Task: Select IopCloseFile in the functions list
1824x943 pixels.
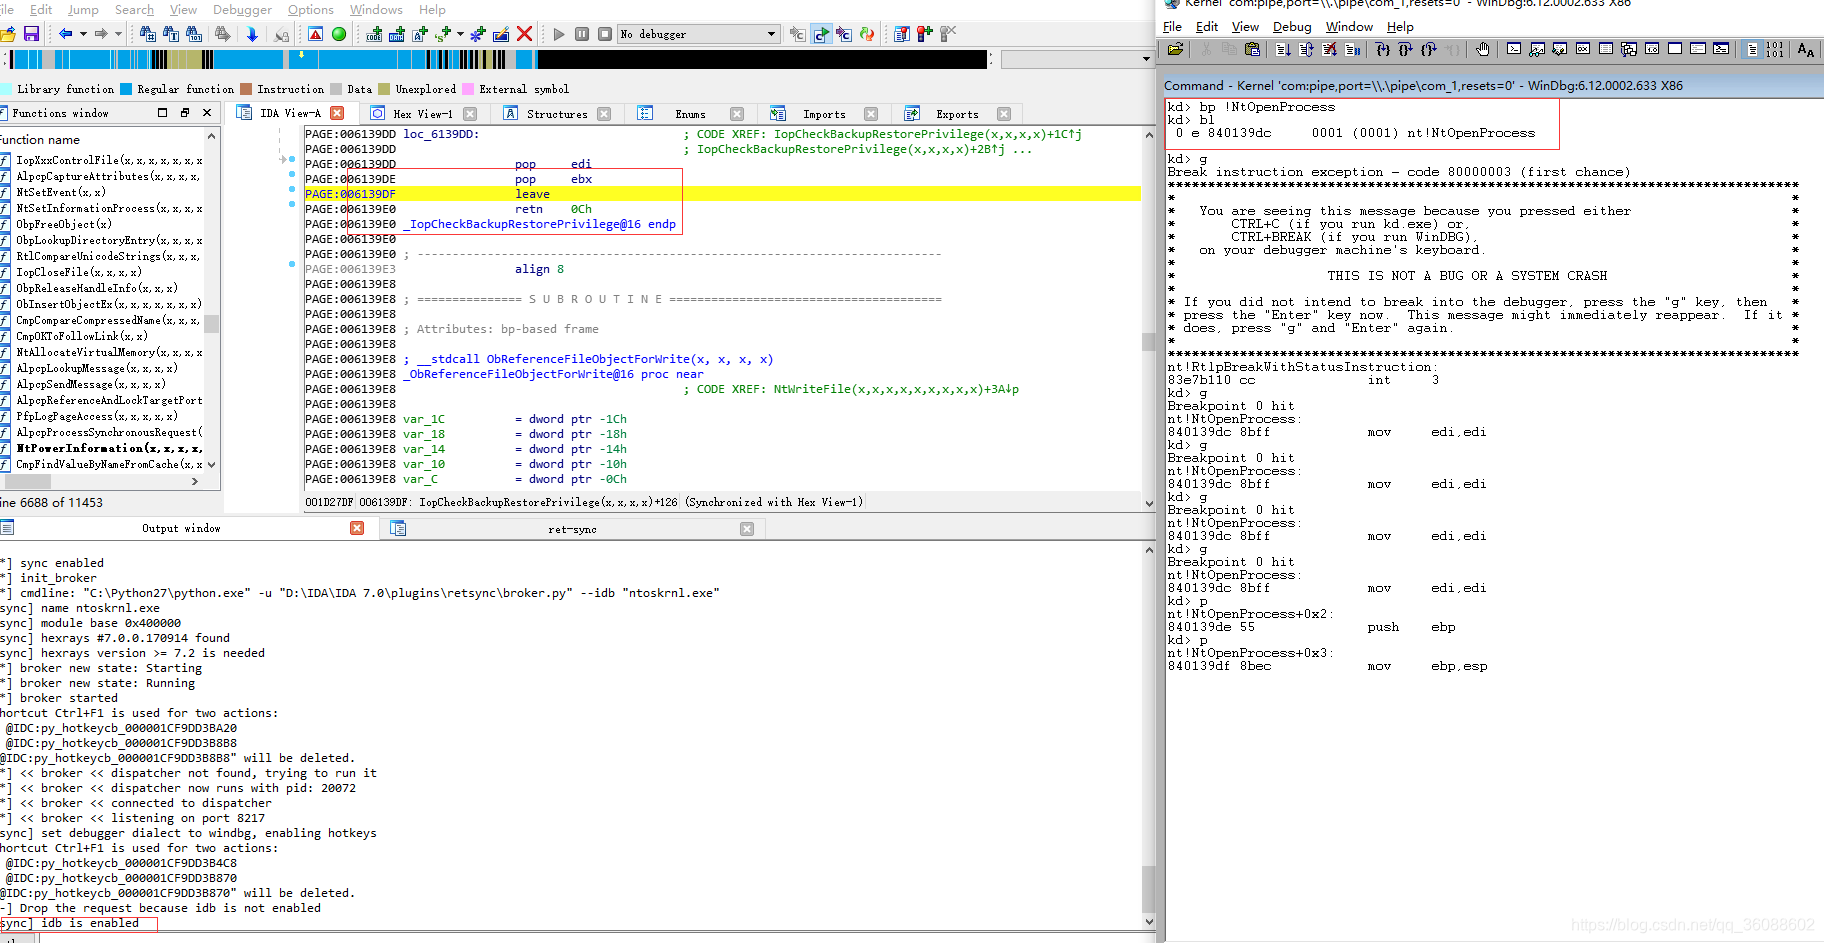Action: pos(78,272)
